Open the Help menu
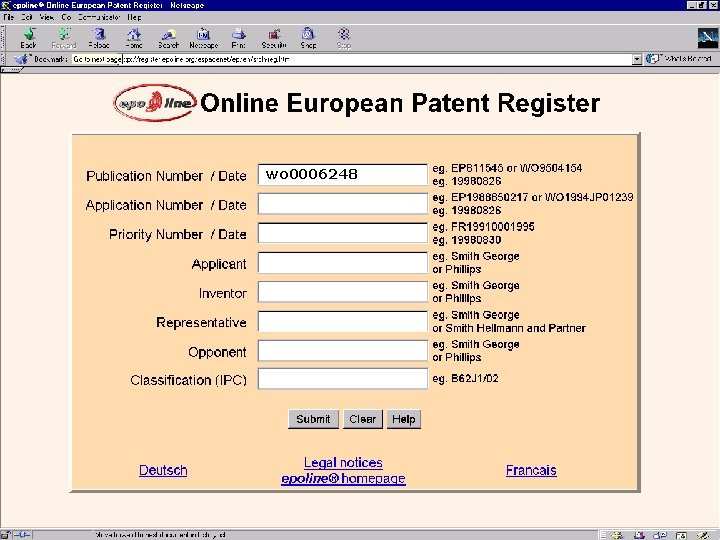This screenshot has width=720, height=540. (x=134, y=17)
